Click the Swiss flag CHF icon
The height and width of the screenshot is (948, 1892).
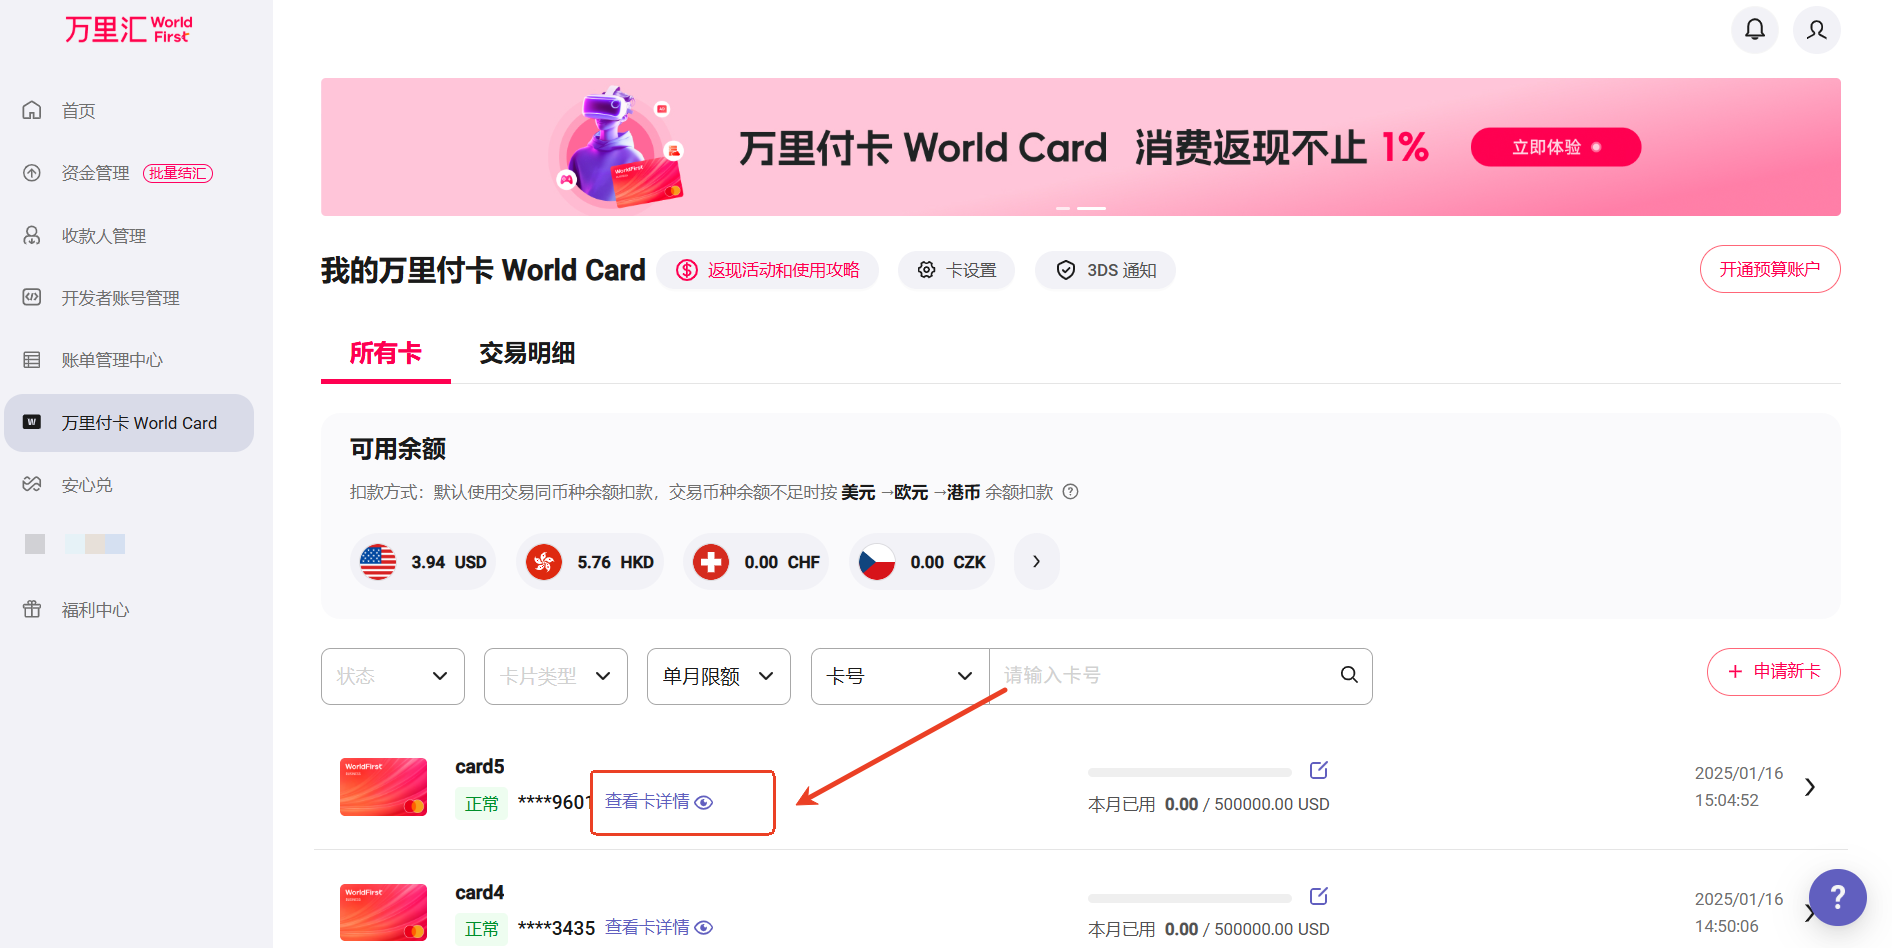click(x=711, y=562)
